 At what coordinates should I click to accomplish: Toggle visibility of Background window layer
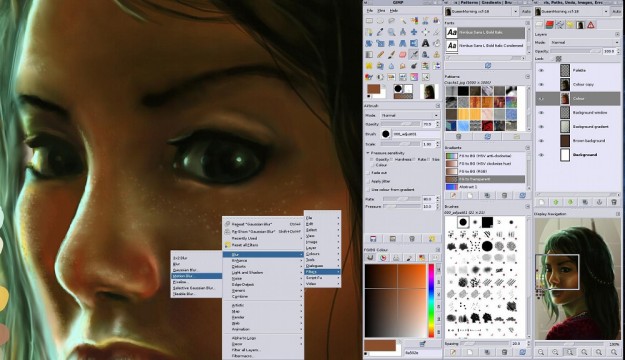point(541,113)
